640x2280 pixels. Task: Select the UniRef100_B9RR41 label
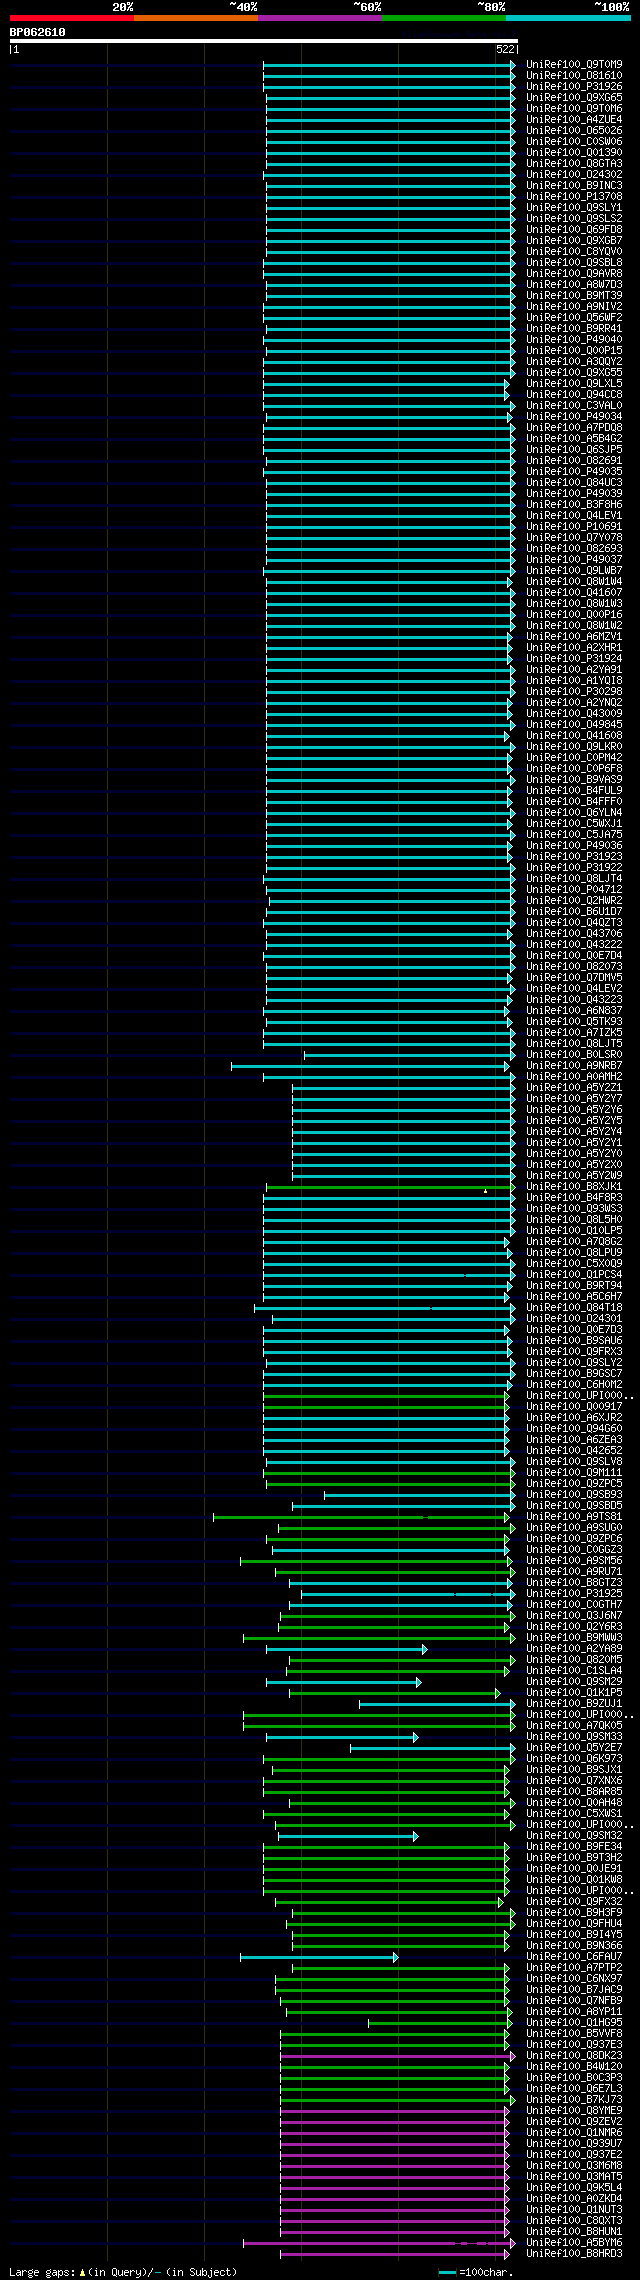(x=574, y=329)
